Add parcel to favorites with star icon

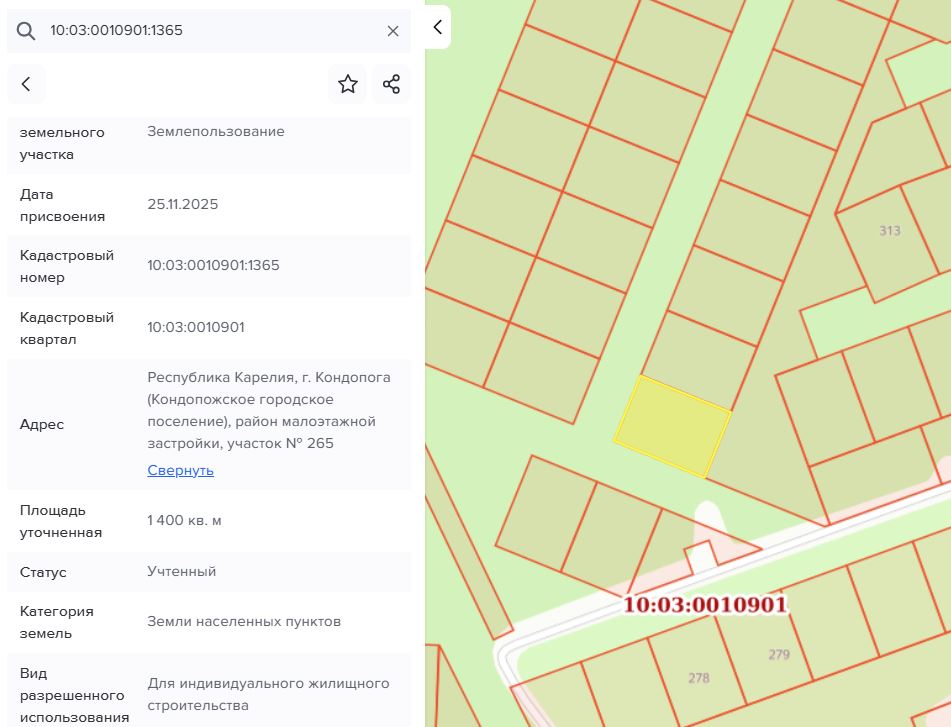pyautogui.click(x=348, y=84)
